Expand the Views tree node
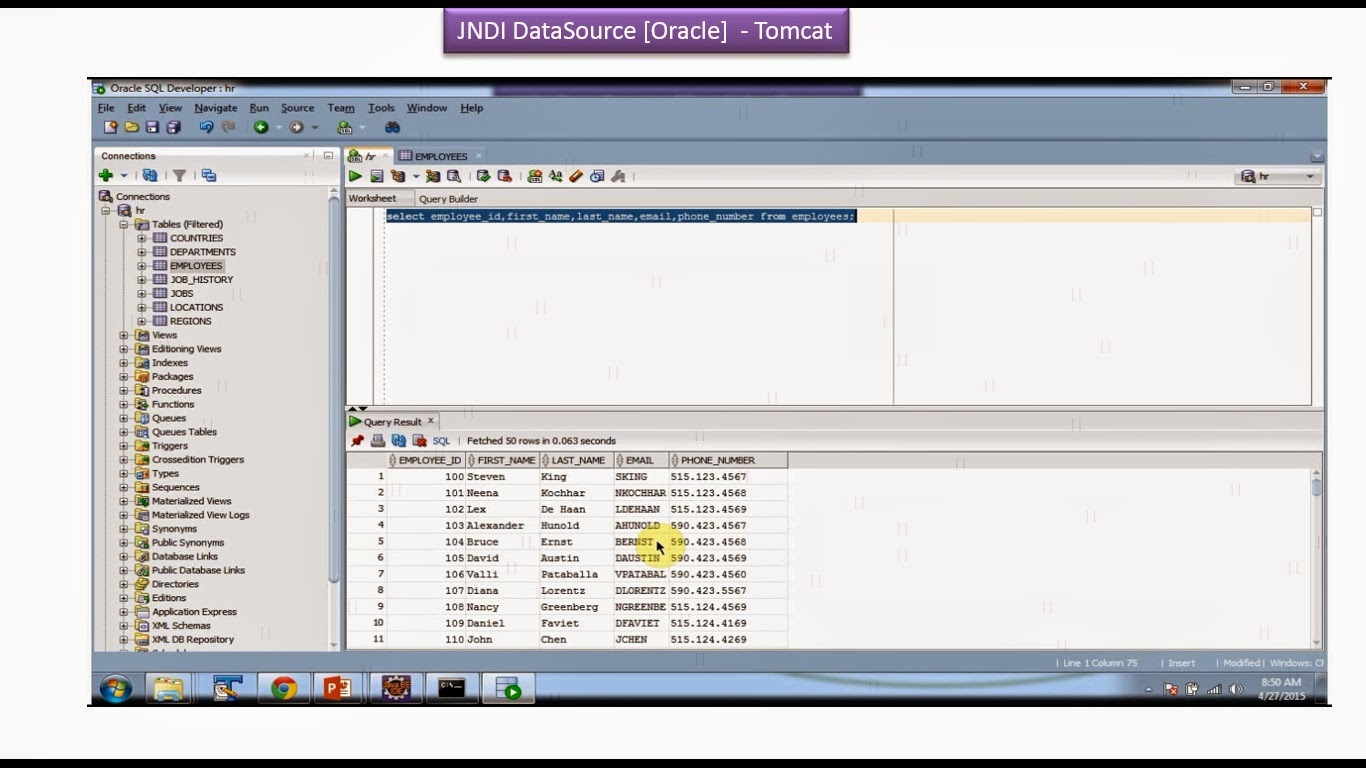This screenshot has width=1366, height=768. (124, 335)
